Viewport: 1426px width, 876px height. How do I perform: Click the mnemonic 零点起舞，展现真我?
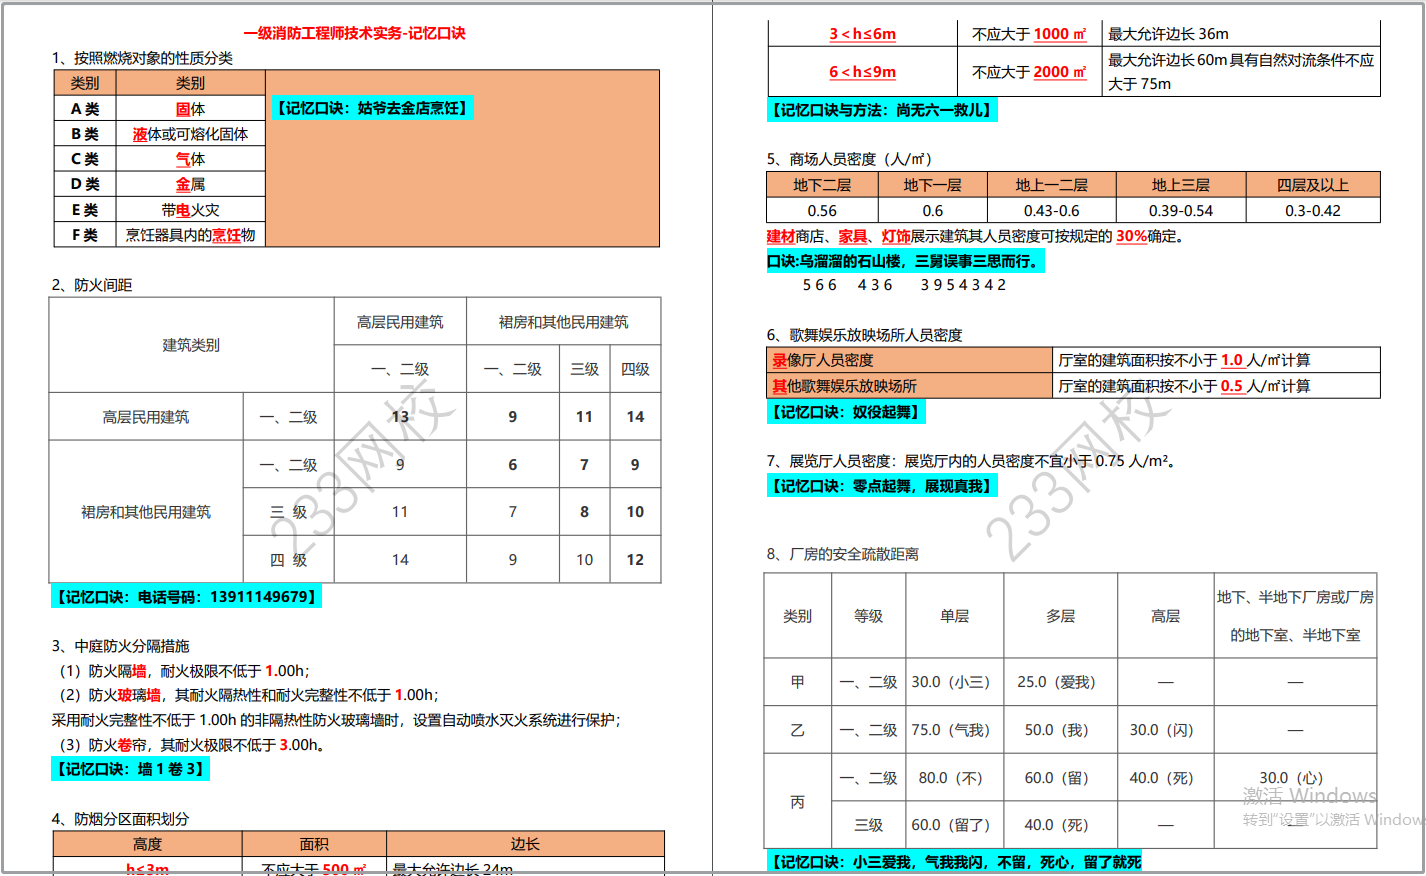[882, 486]
